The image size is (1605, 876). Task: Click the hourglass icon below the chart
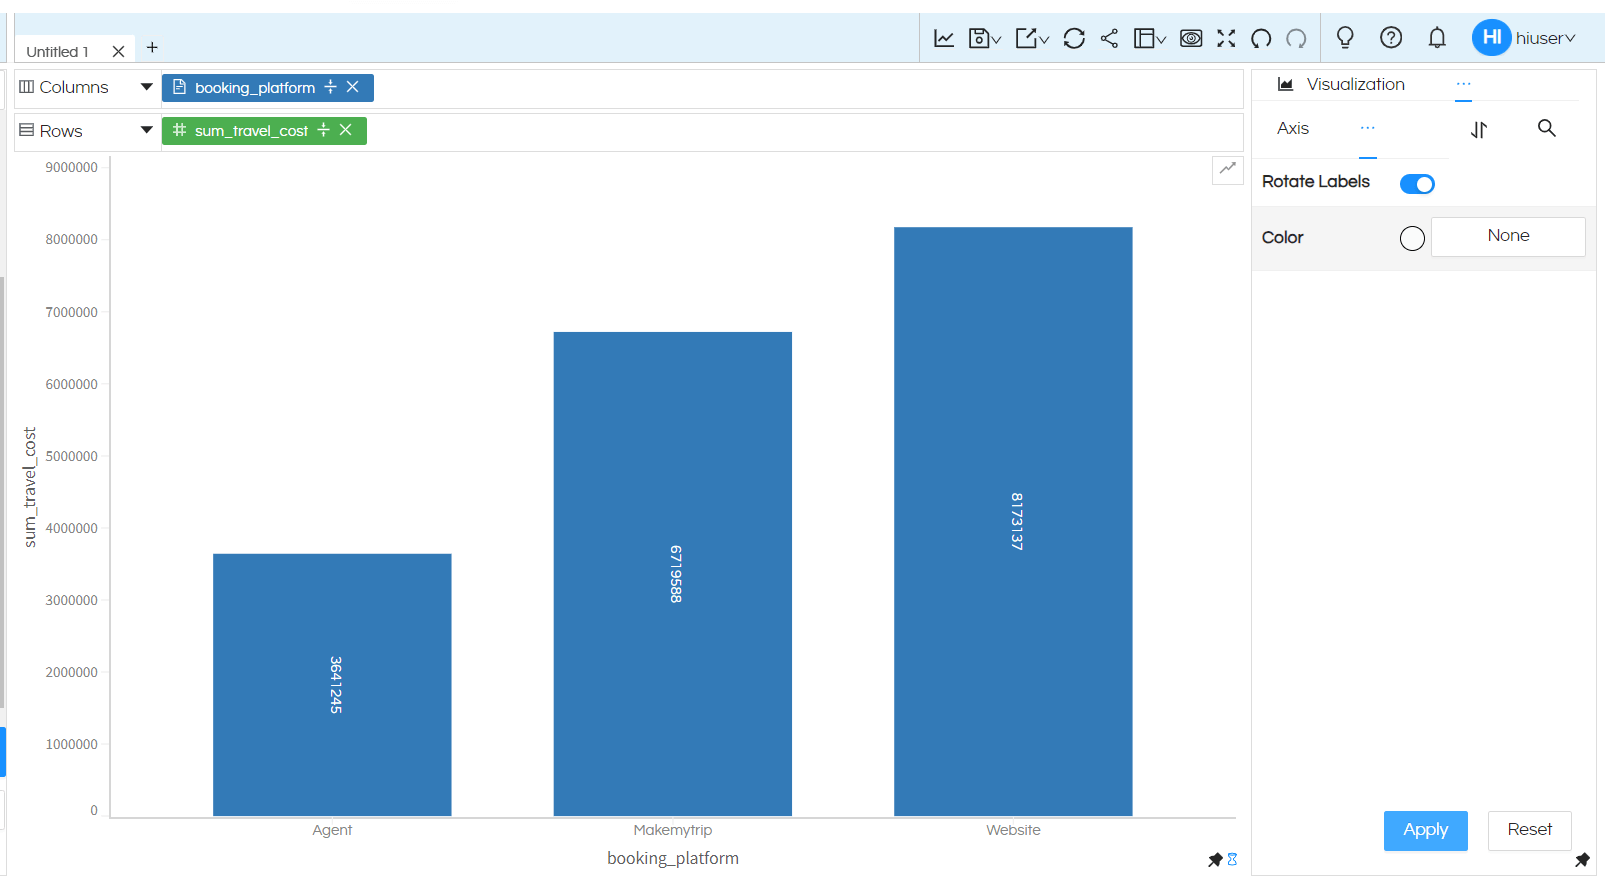(1233, 859)
